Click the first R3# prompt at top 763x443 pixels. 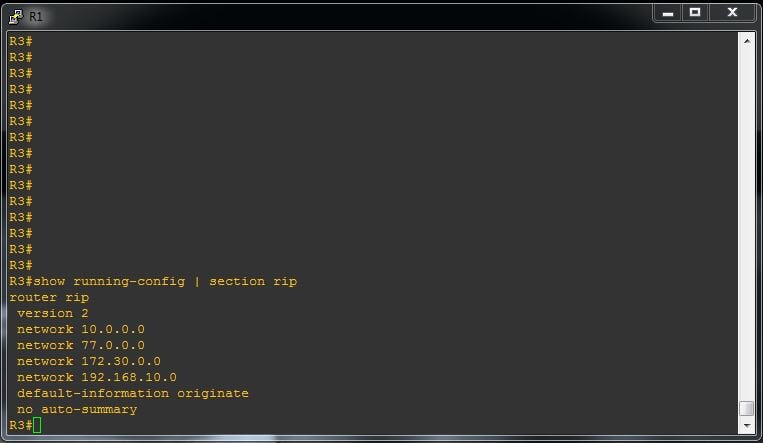click(x=20, y=41)
